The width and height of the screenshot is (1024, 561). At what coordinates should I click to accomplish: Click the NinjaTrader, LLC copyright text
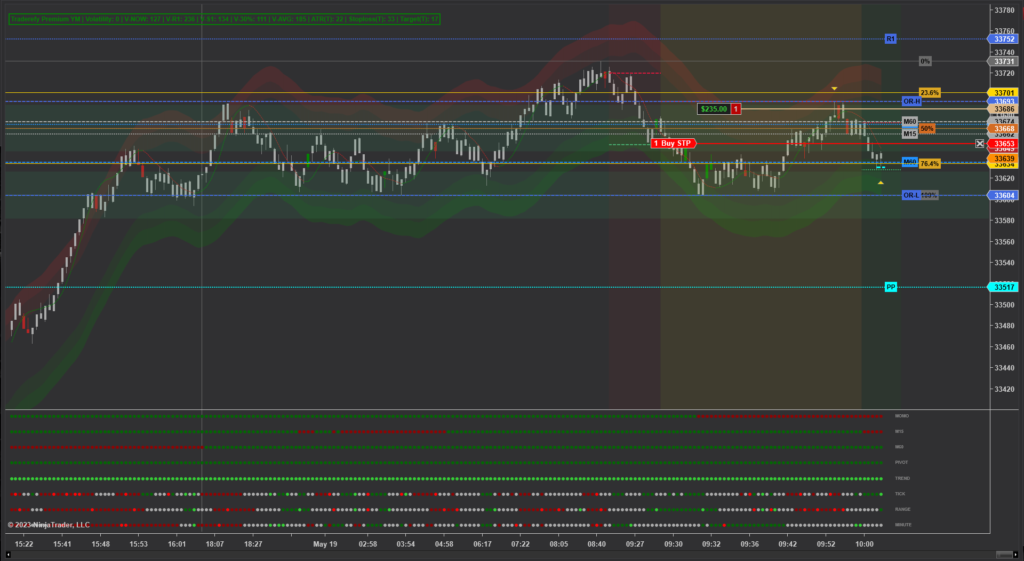(48, 524)
